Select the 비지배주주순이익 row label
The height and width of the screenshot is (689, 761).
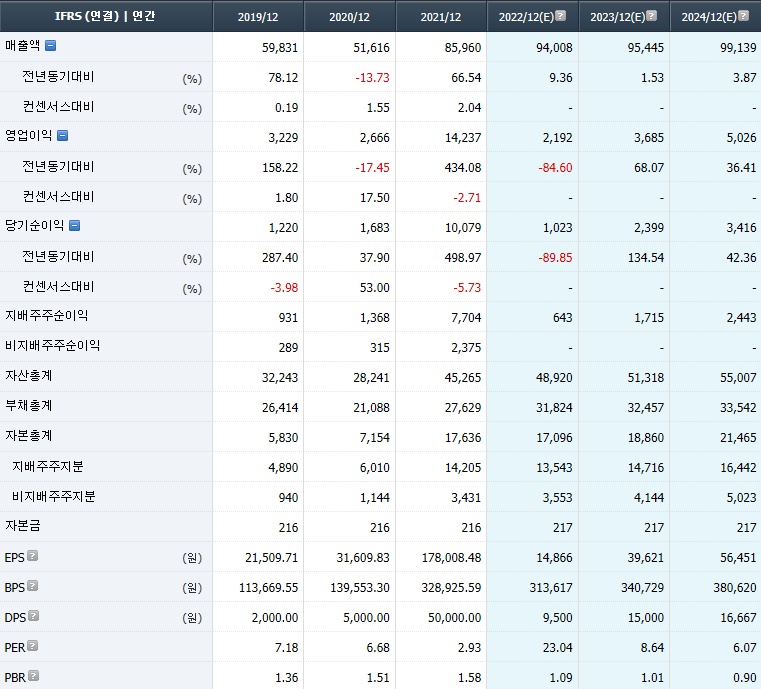(52, 346)
